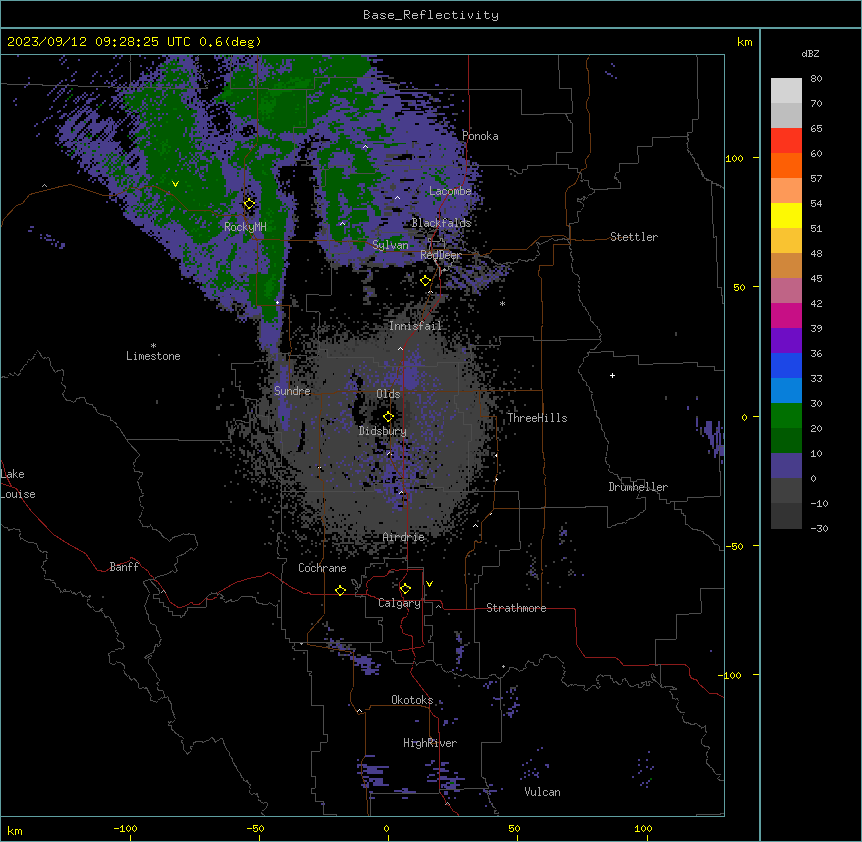Click the Innisfail city label
Screen dimensions: 862x842
pyautogui.click(x=415, y=326)
